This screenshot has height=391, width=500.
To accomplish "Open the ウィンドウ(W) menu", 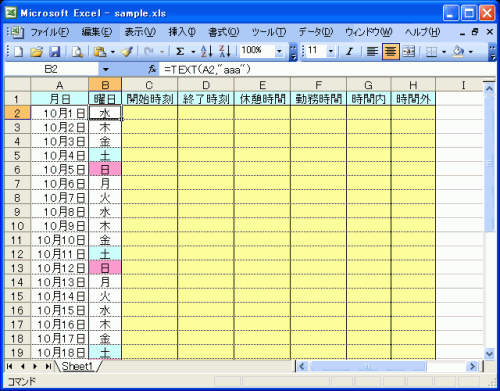I will (369, 32).
